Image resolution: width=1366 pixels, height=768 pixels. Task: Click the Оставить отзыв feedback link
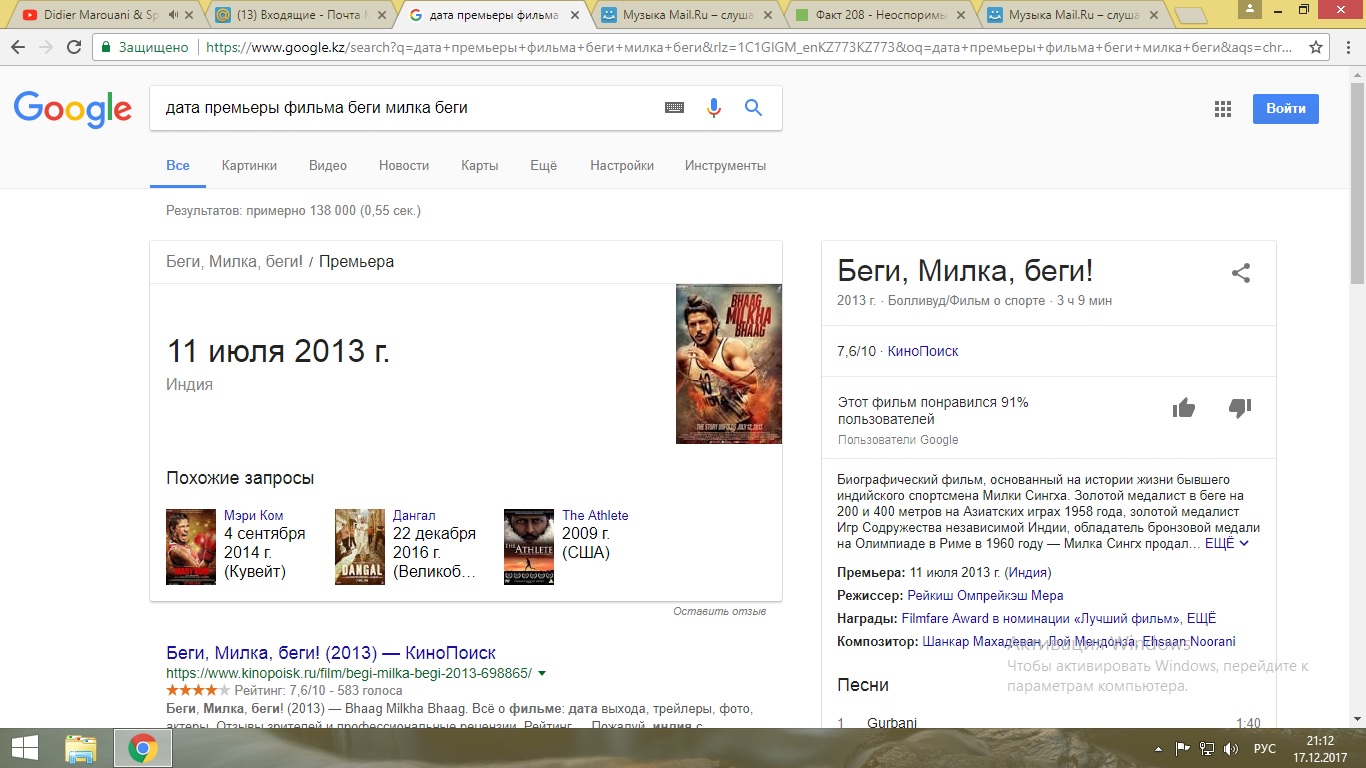(x=720, y=611)
